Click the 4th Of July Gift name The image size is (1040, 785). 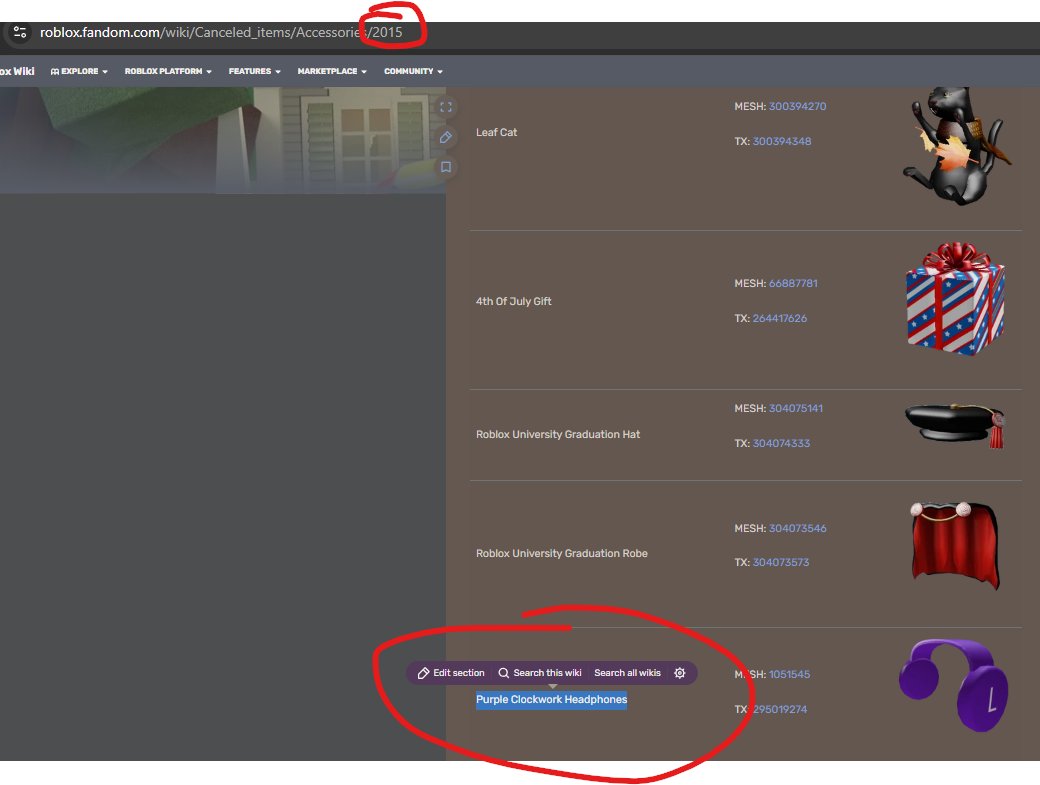[513, 301]
